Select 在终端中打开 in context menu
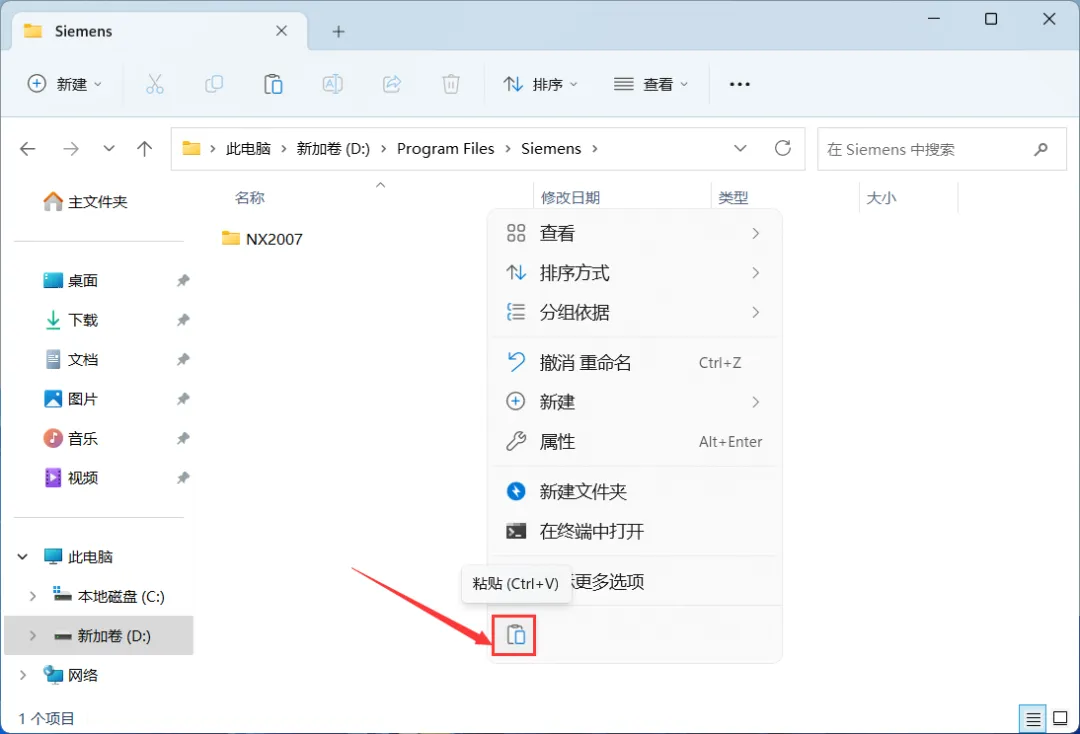 (x=634, y=531)
